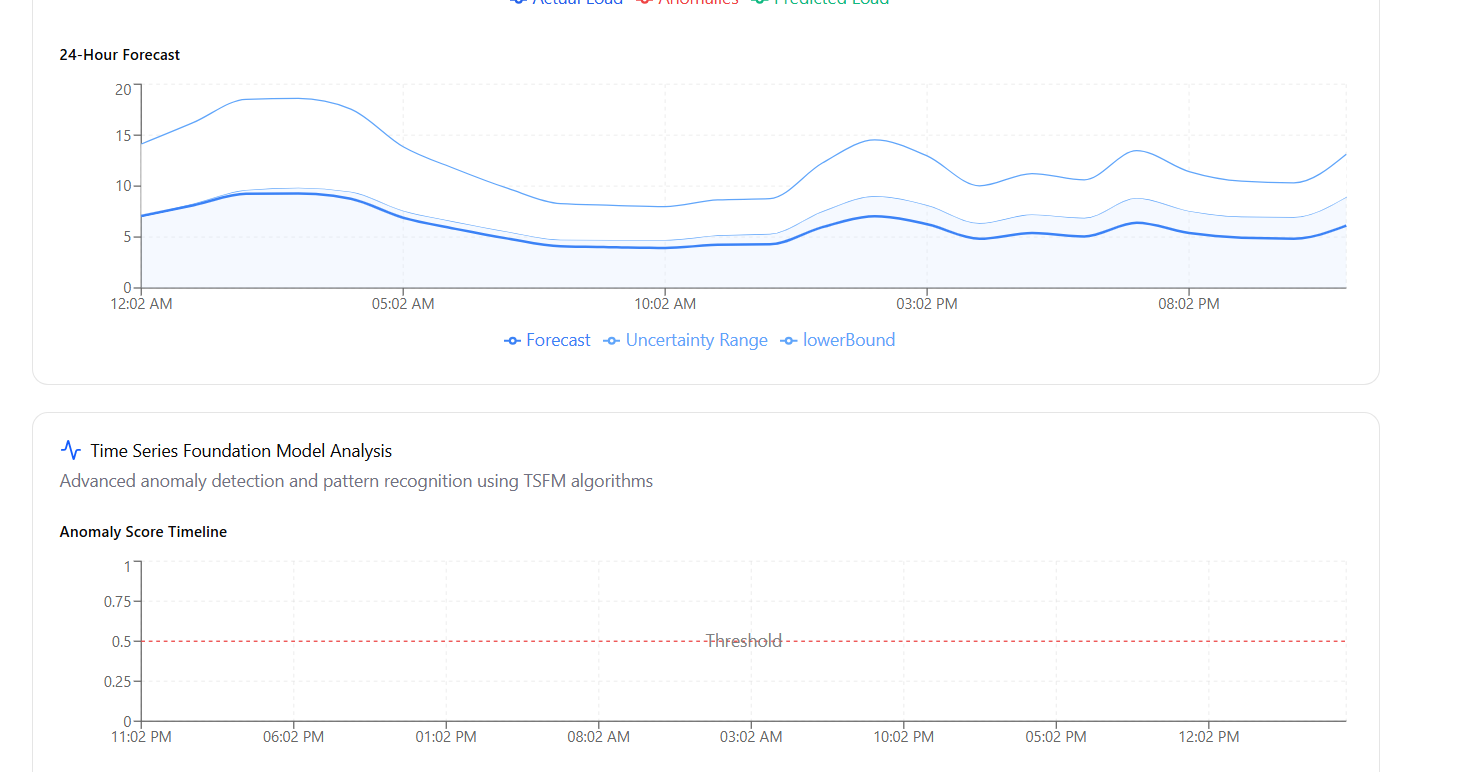Click the pulse icon beside Time Series Foundation Model Analysis

(x=70, y=450)
